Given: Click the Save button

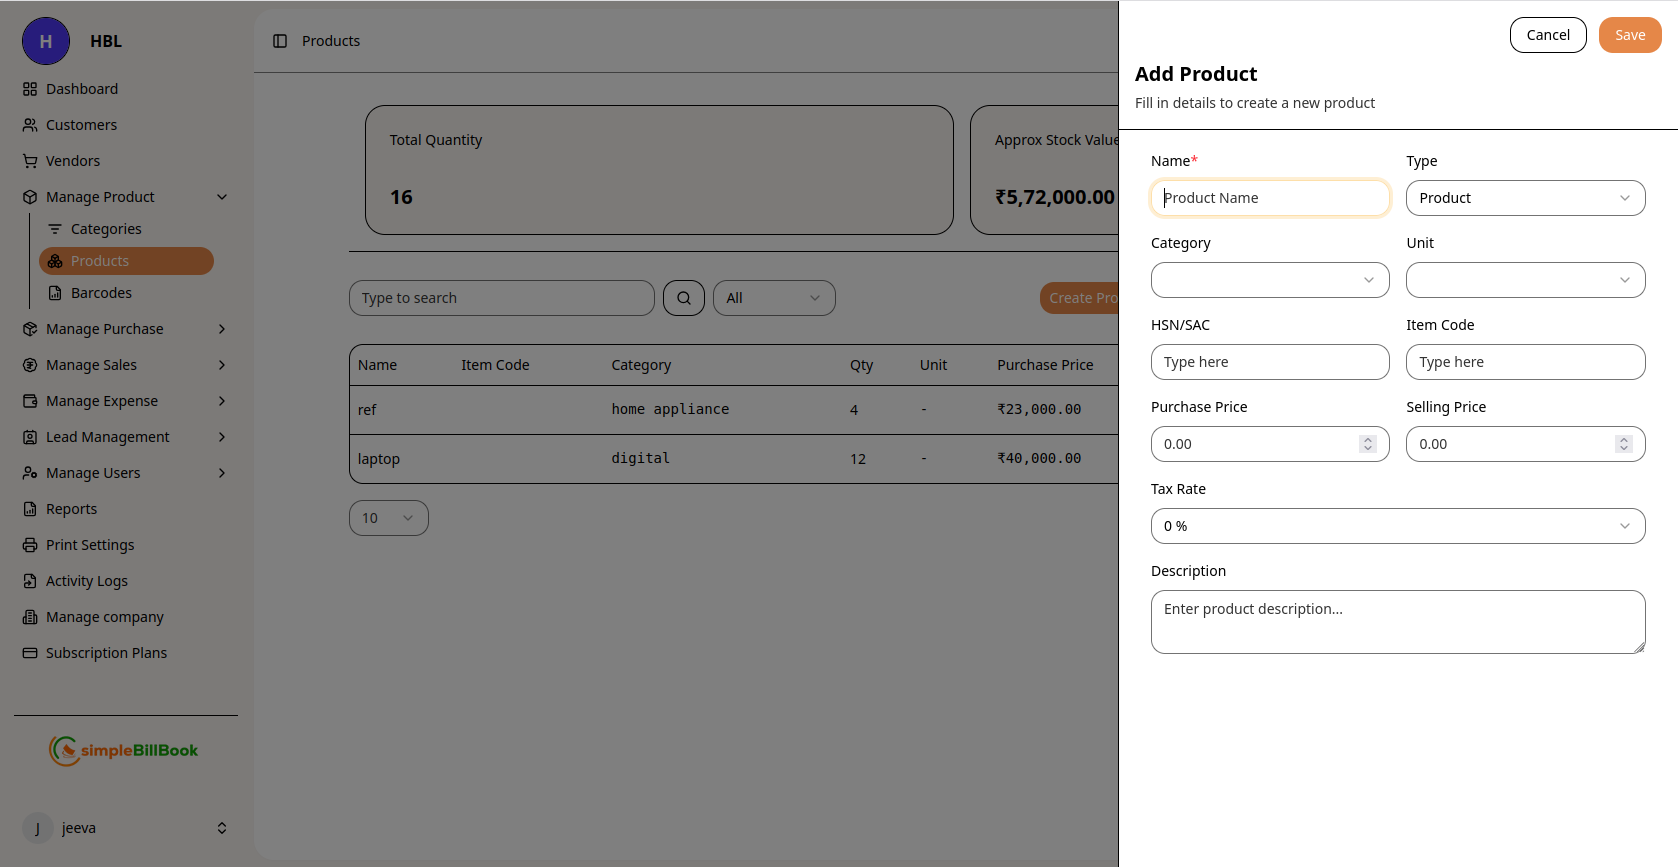Looking at the screenshot, I should pos(1629,35).
